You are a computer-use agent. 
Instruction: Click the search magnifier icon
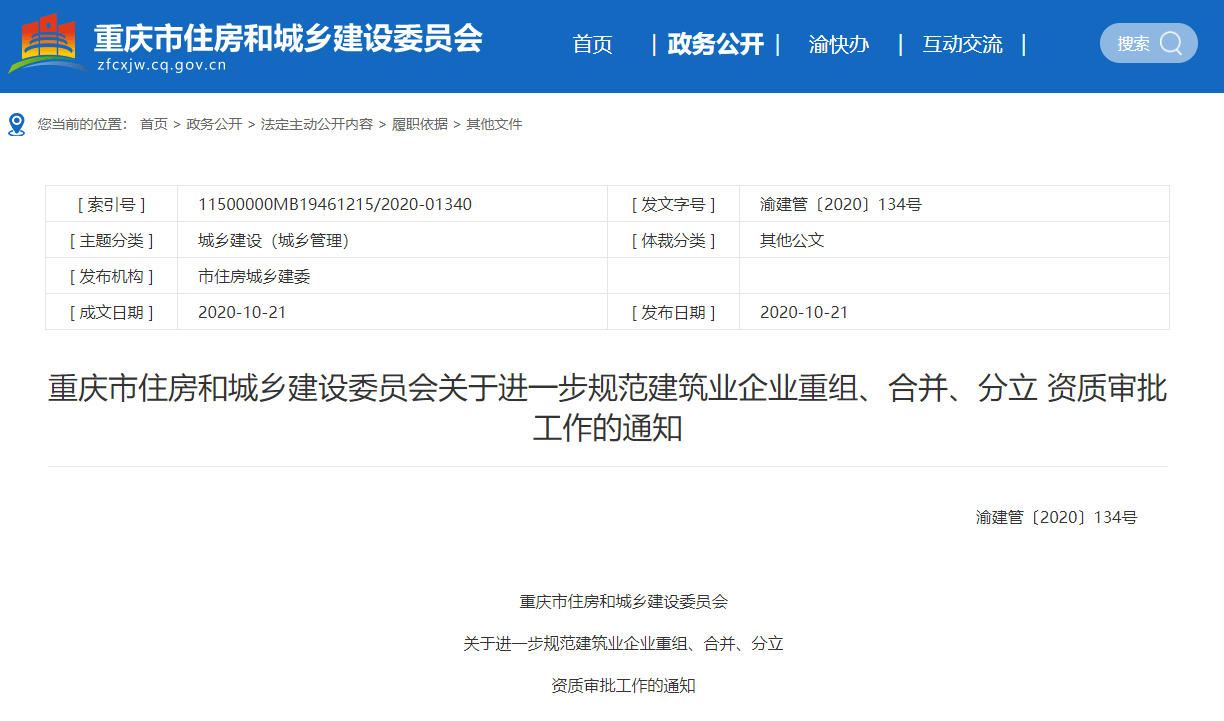point(1171,43)
